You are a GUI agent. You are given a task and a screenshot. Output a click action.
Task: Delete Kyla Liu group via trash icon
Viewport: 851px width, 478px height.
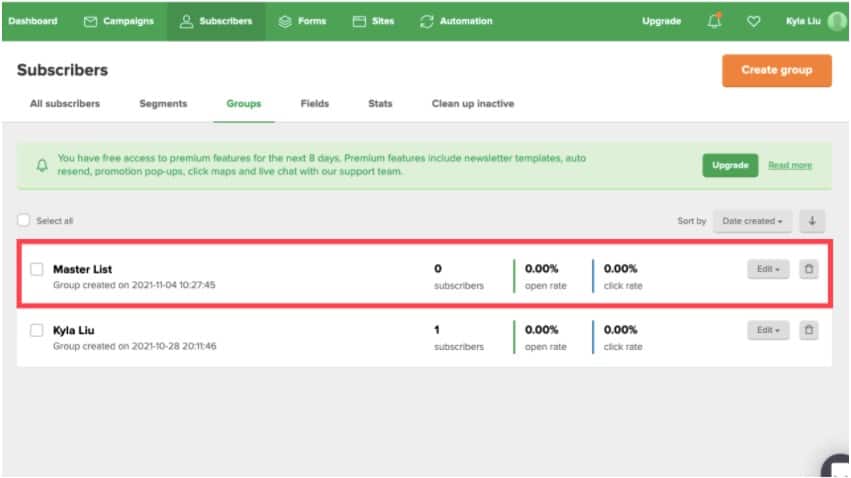coord(809,330)
